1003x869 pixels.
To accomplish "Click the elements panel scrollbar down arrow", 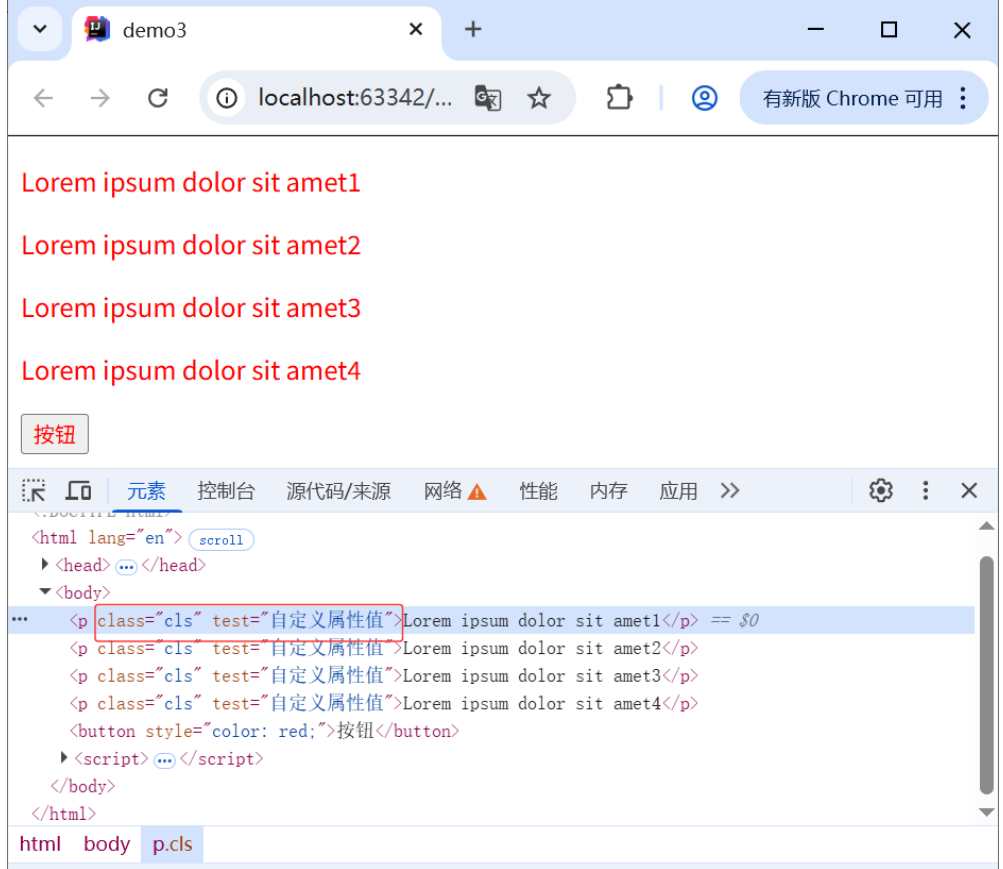I will tap(986, 812).
